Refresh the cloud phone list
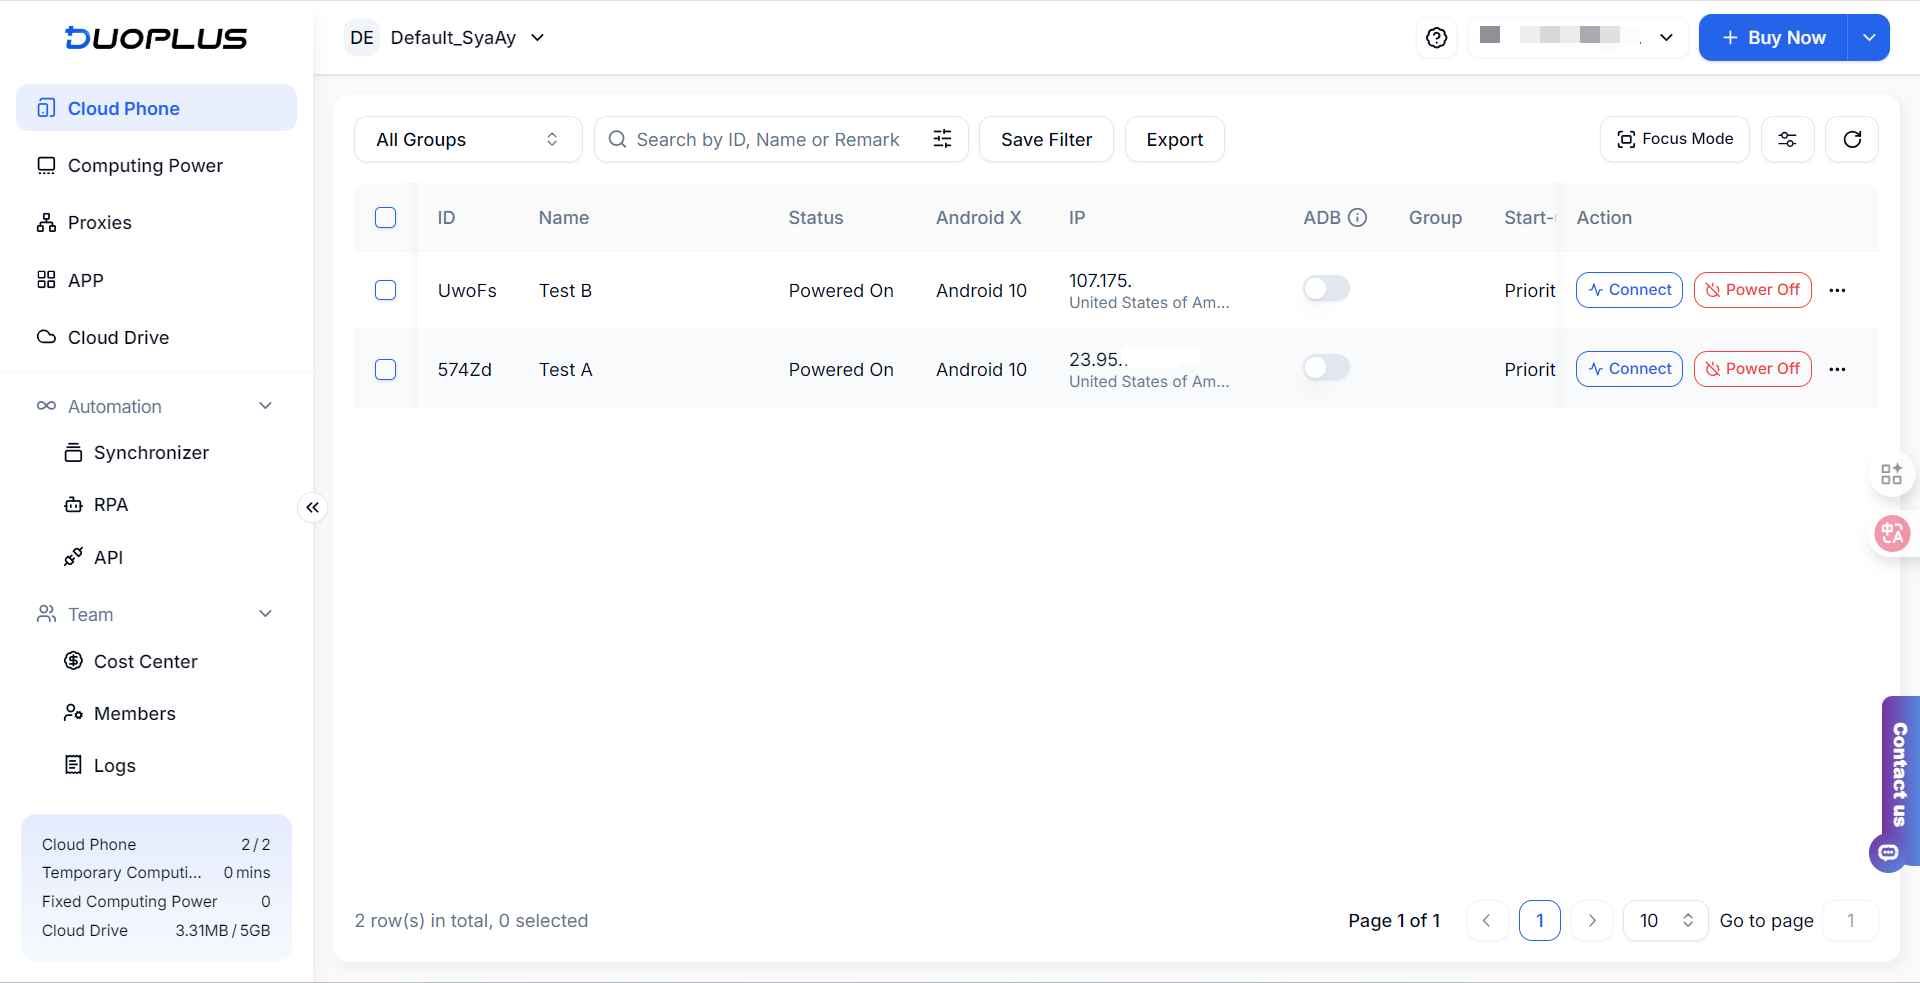The height and width of the screenshot is (983, 1920). tap(1852, 139)
